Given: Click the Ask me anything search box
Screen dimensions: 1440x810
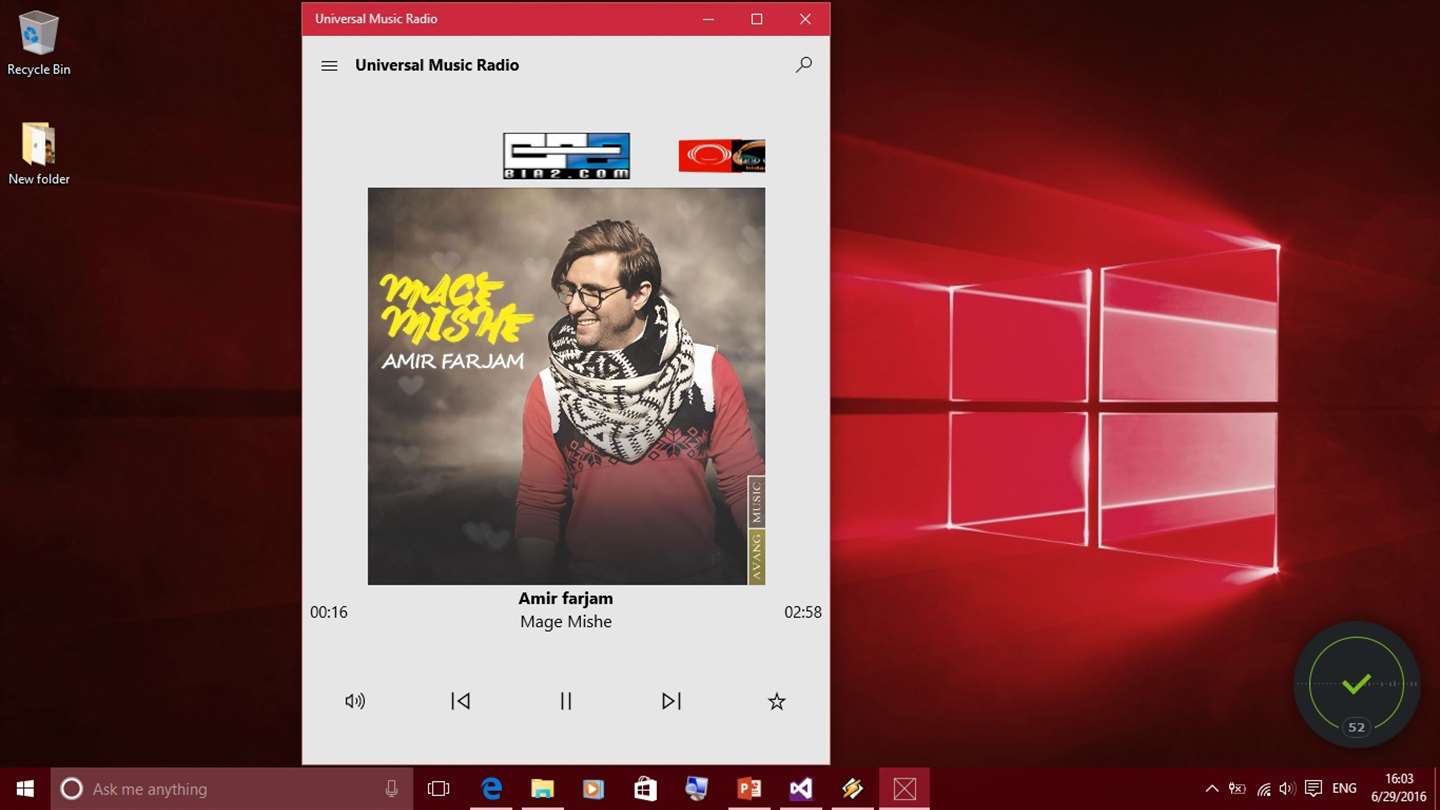Looking at the screenshot, I should point(232,789).
